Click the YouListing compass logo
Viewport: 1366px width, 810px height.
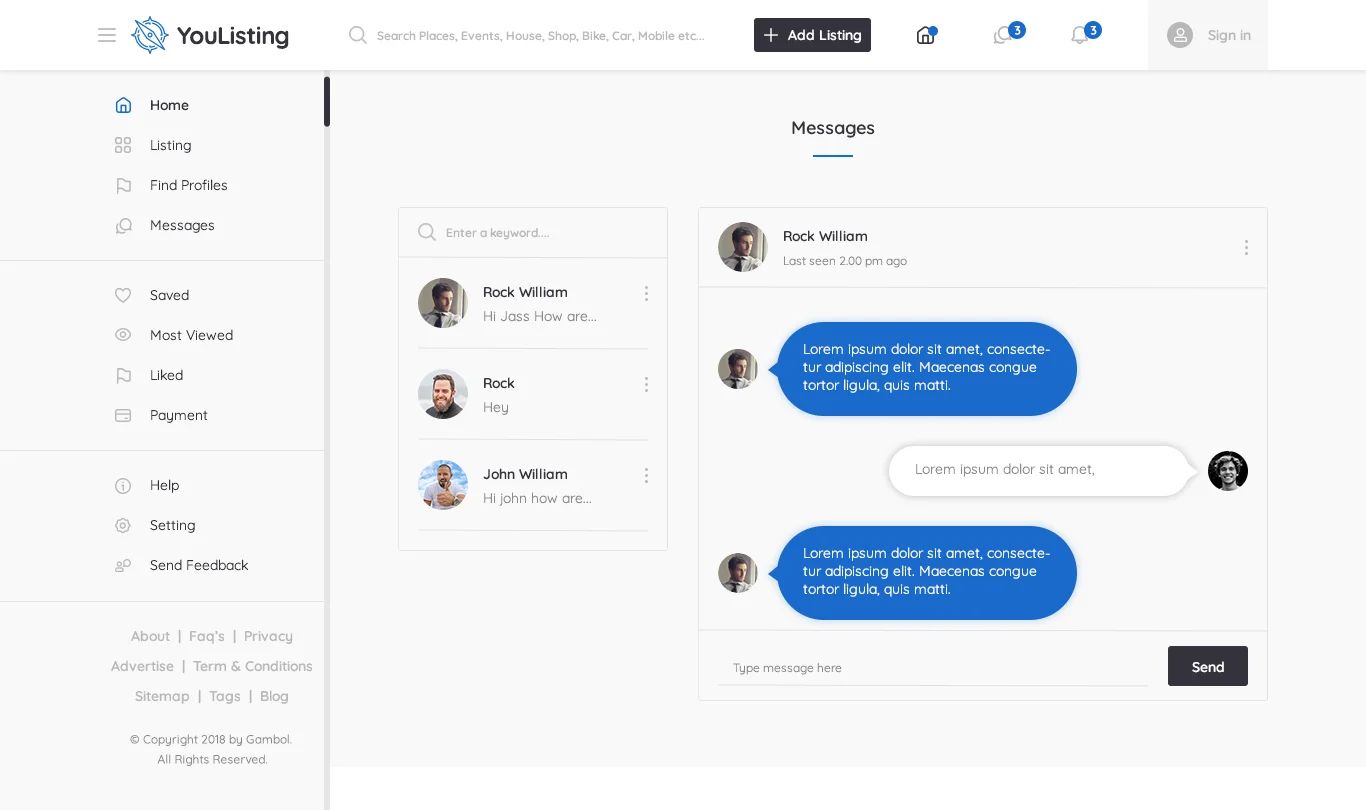coord(149,35)
